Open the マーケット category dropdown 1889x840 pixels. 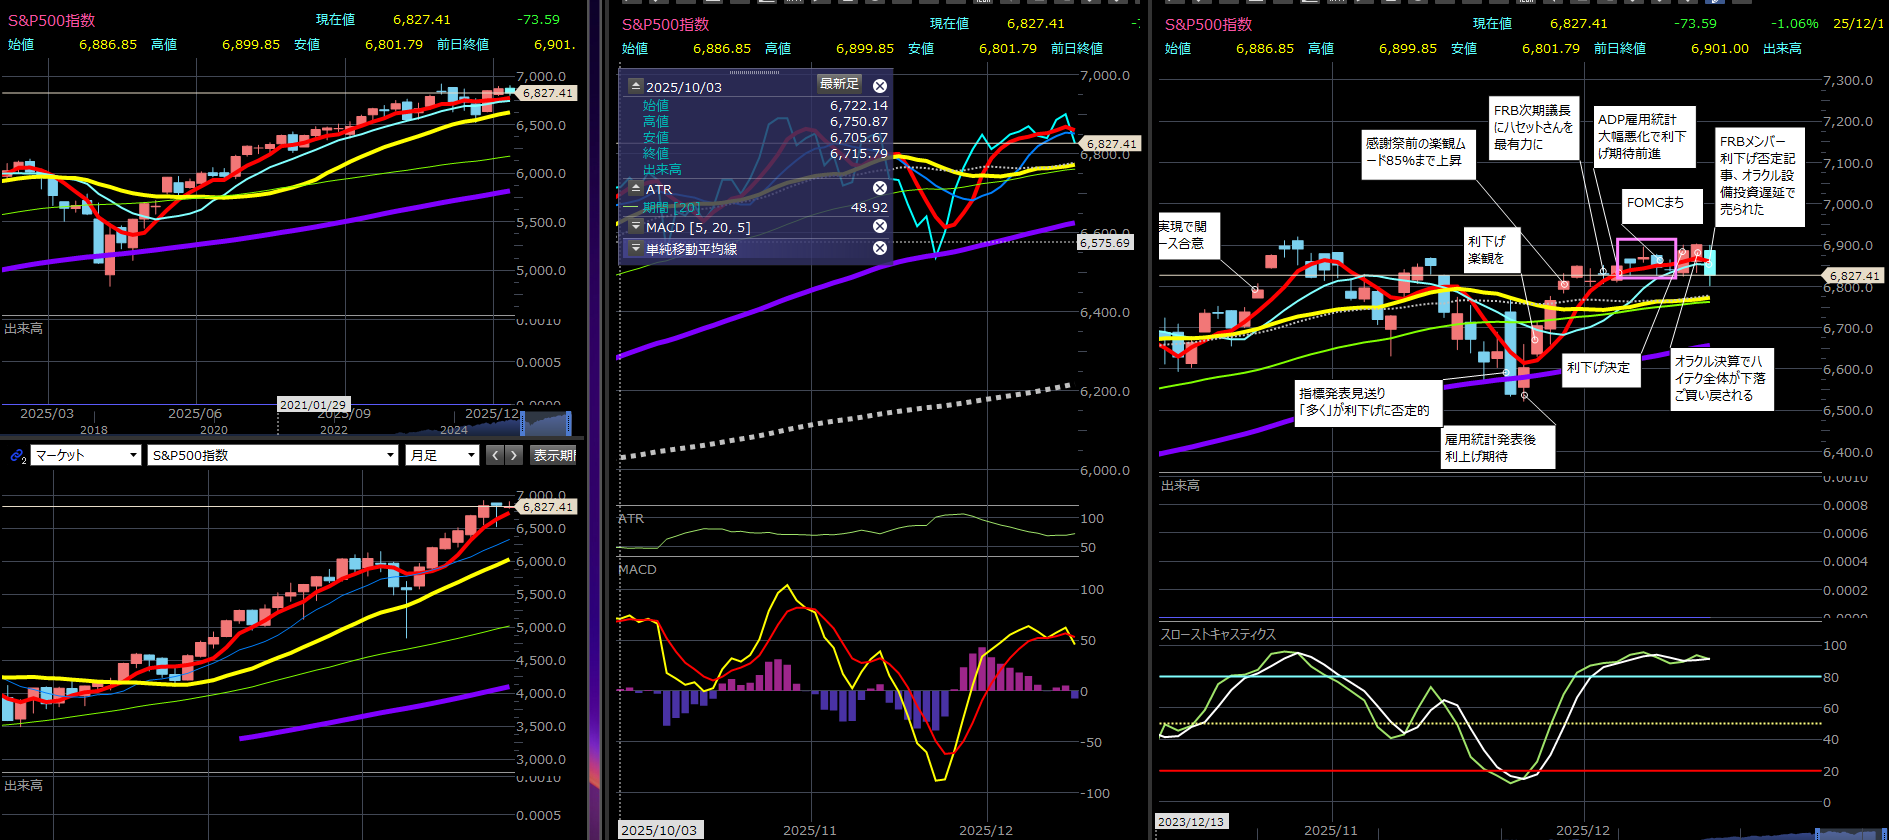(x=86, y=455)
